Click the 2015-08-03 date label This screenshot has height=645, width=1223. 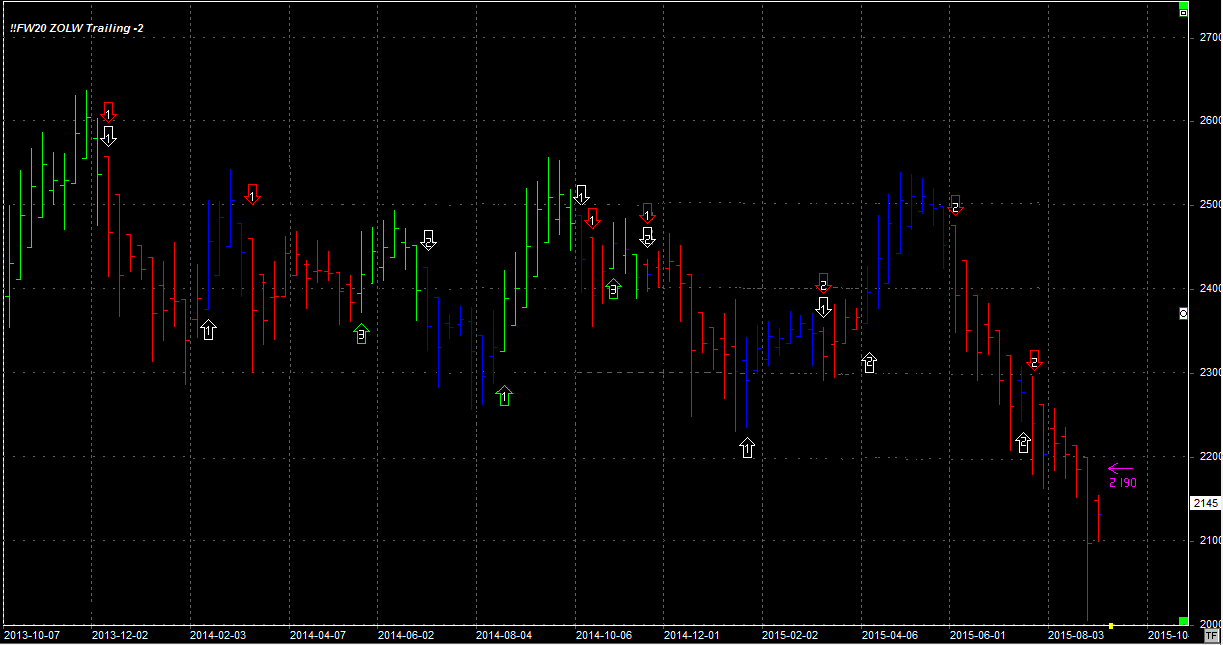pyautogui.click(x=1076, y=635)
